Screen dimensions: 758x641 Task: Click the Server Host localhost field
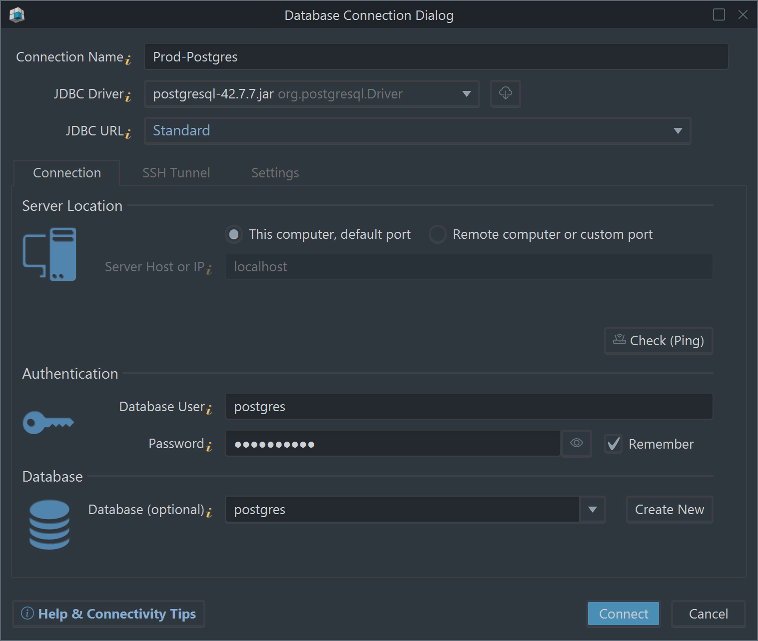[x=469, y=266]
